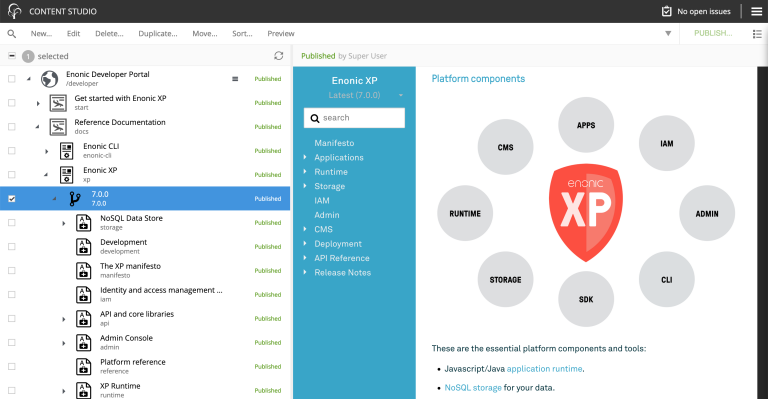768x399 pixels.
Task: Open the search panel magnifier icon
Action: pyautogui.click(x=12, y=34)
